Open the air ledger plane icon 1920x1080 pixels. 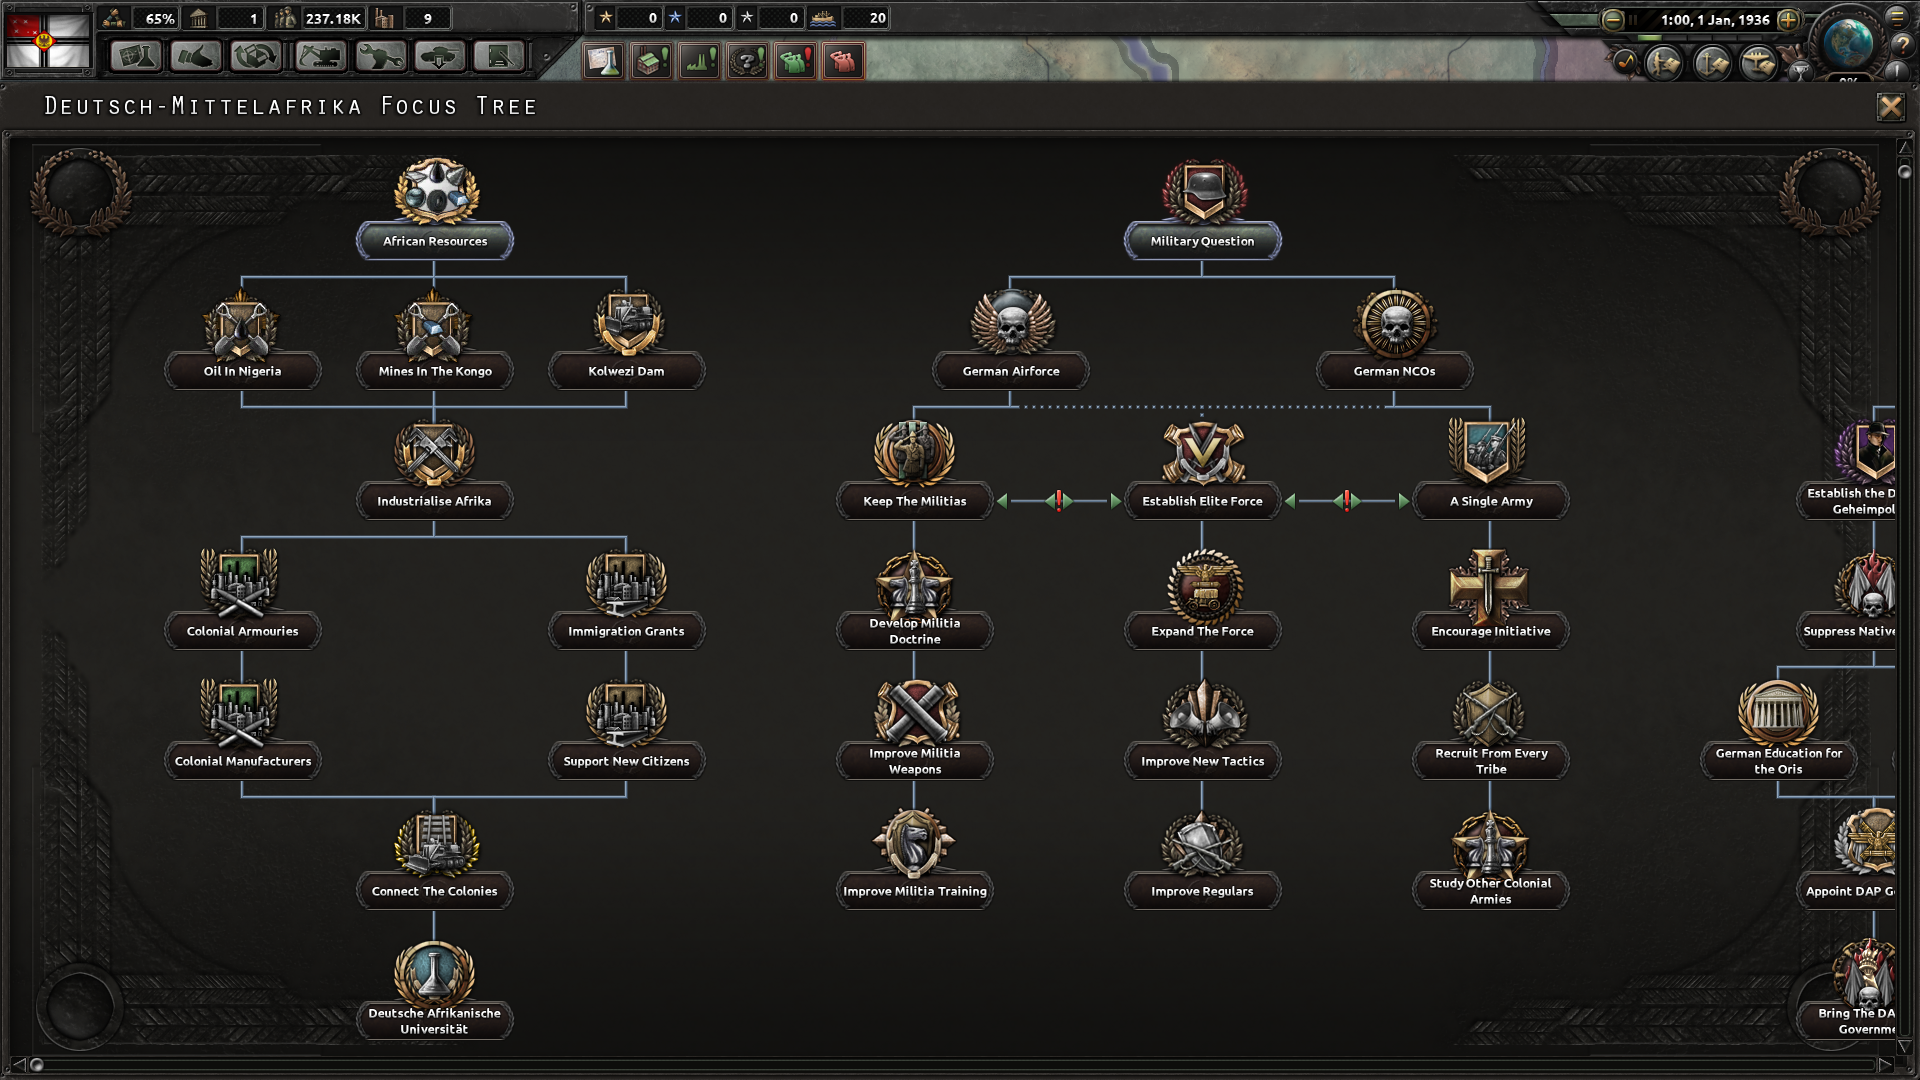[x=1759, y=64]
